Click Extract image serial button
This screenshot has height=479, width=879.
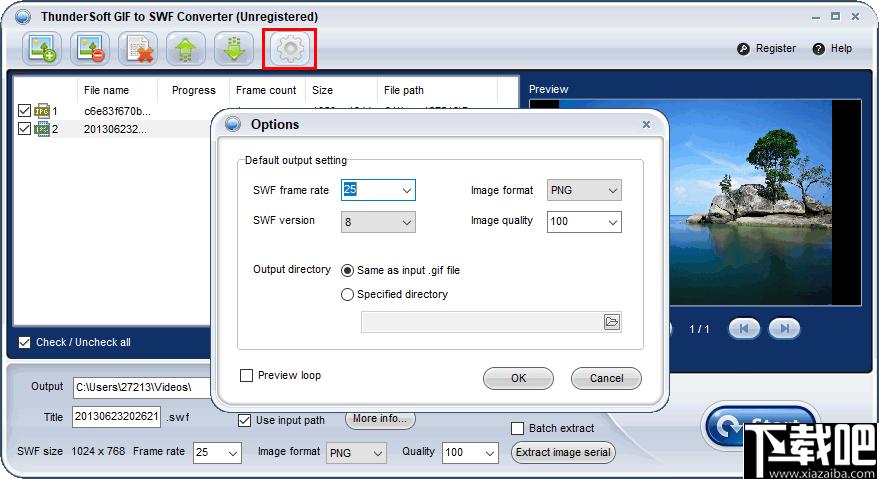563,453
